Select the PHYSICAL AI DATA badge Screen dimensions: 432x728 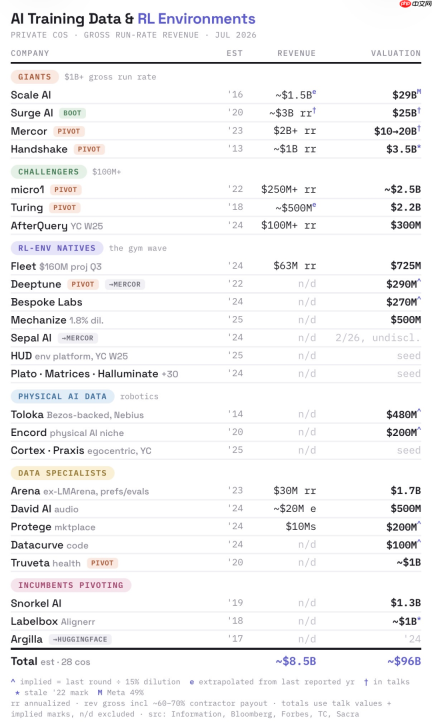[62, 396]
